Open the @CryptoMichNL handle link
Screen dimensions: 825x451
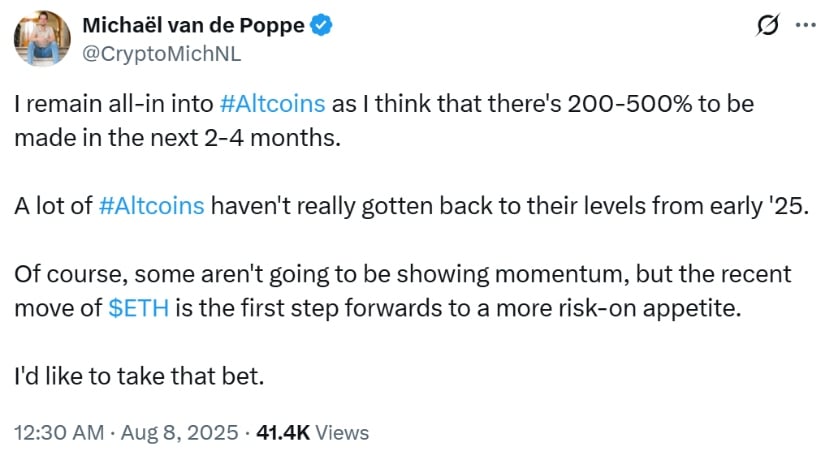162,54
